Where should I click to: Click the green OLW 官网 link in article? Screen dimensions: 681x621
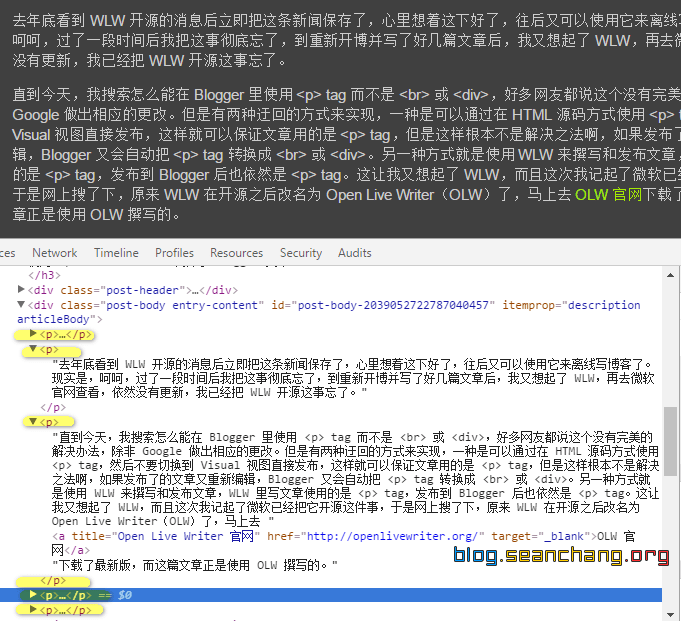(608, 195)
